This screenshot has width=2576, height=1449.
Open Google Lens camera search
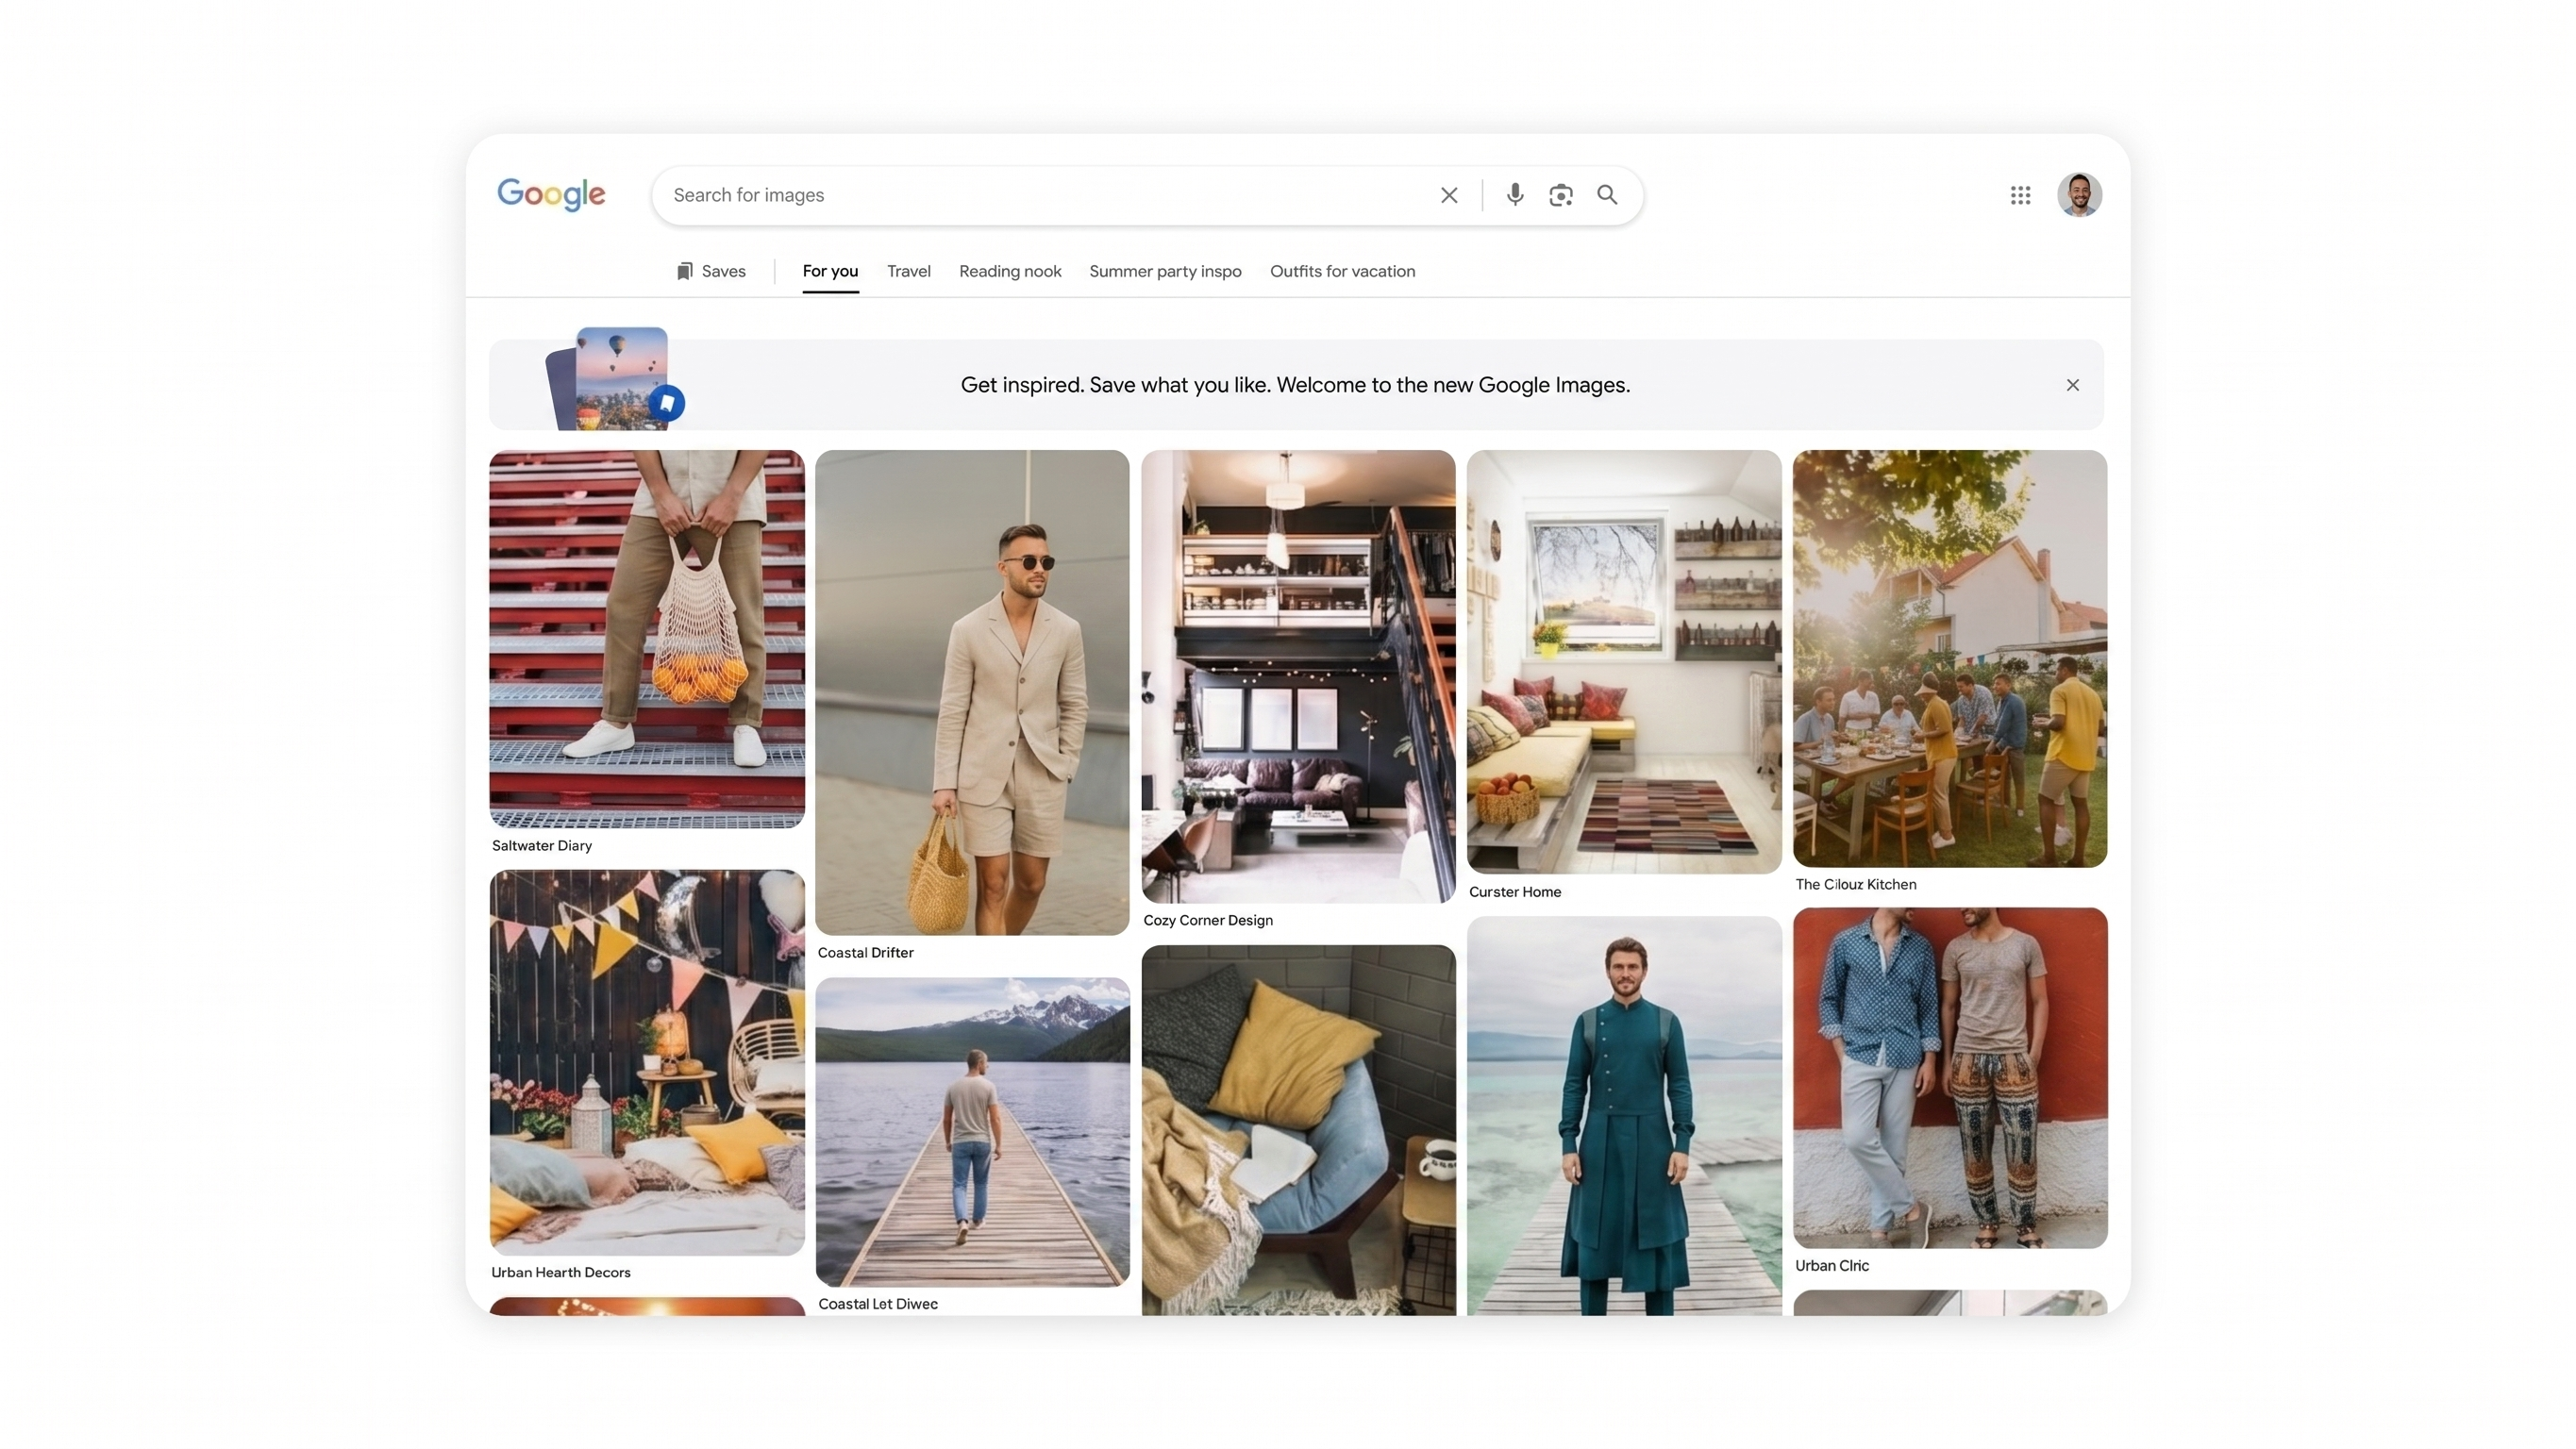pyautogui.click(x=1561, y=195)
